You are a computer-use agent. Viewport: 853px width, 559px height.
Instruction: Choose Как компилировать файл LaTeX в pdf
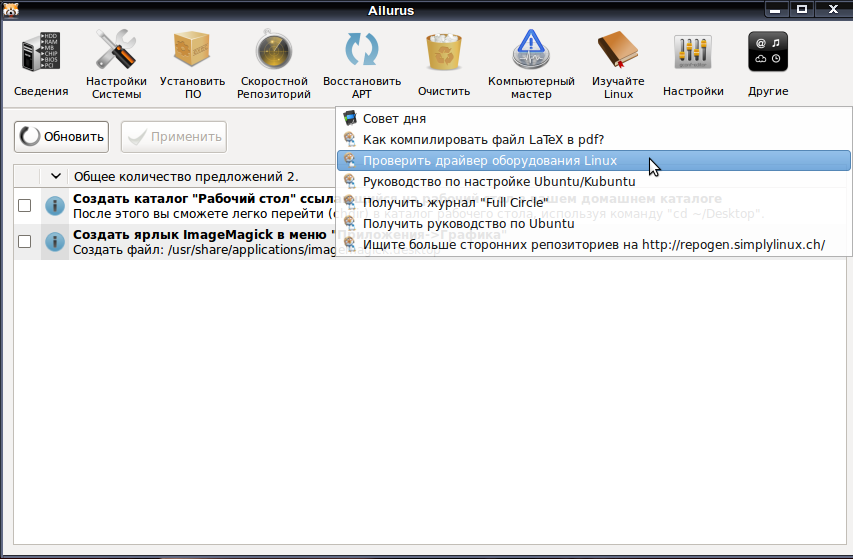(594, 139)
